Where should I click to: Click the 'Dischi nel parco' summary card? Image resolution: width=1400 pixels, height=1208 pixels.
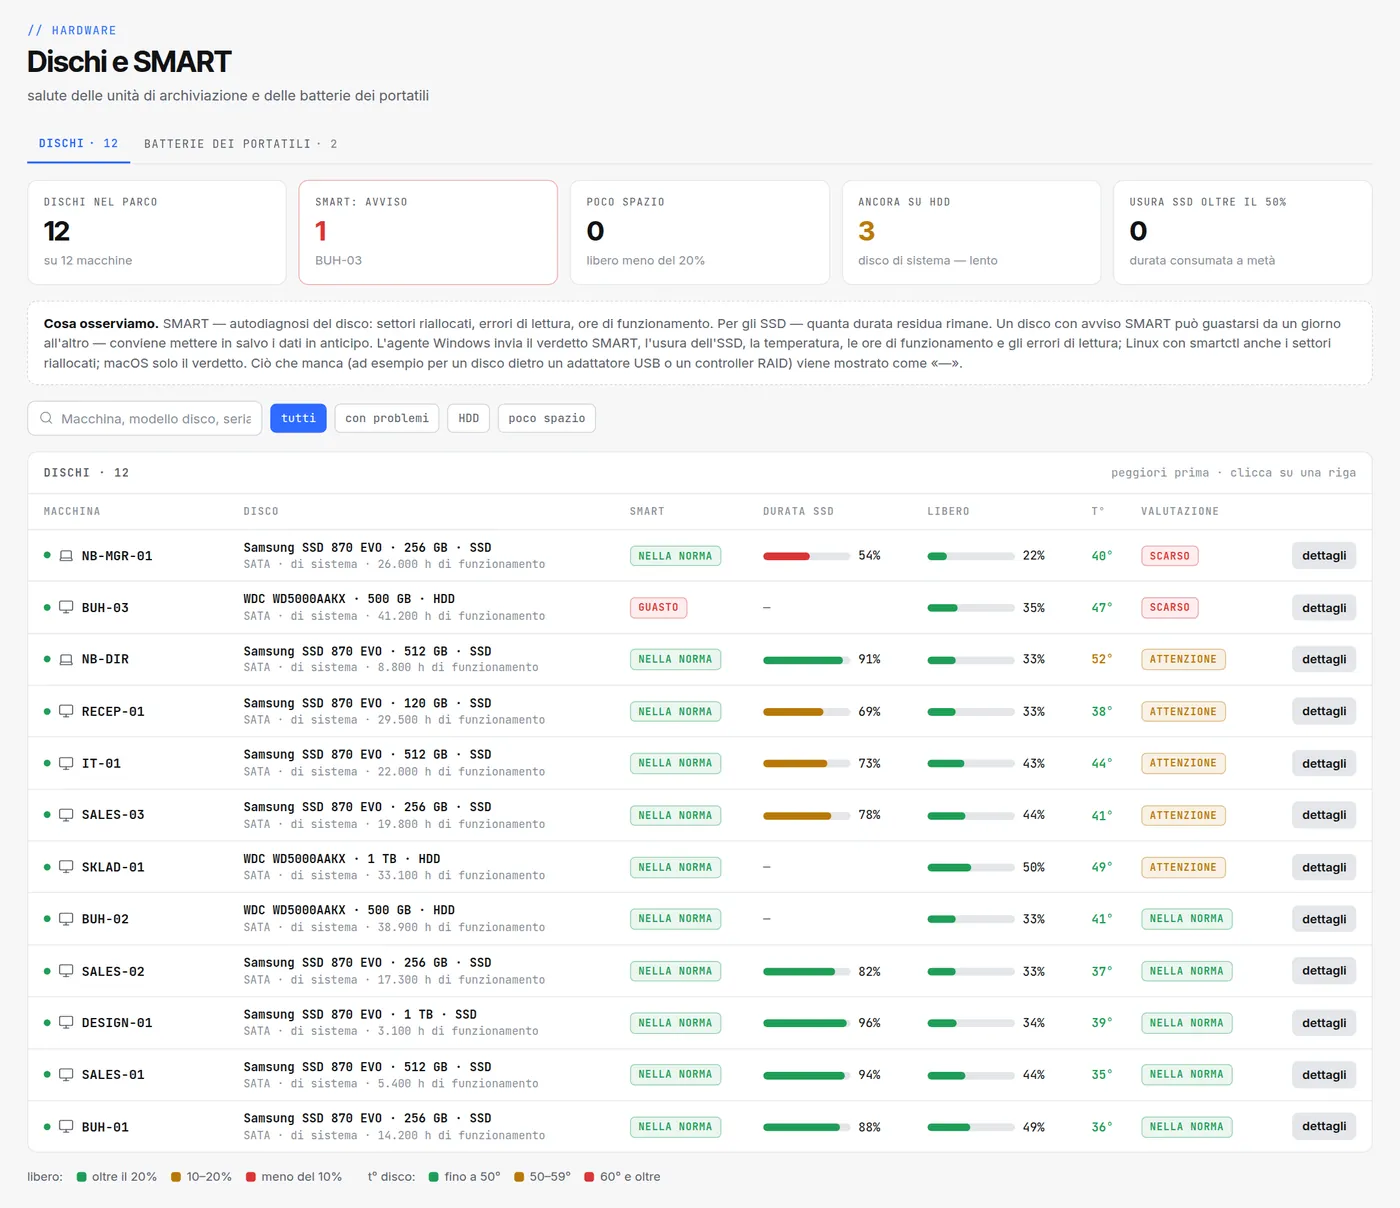[157, 232]
